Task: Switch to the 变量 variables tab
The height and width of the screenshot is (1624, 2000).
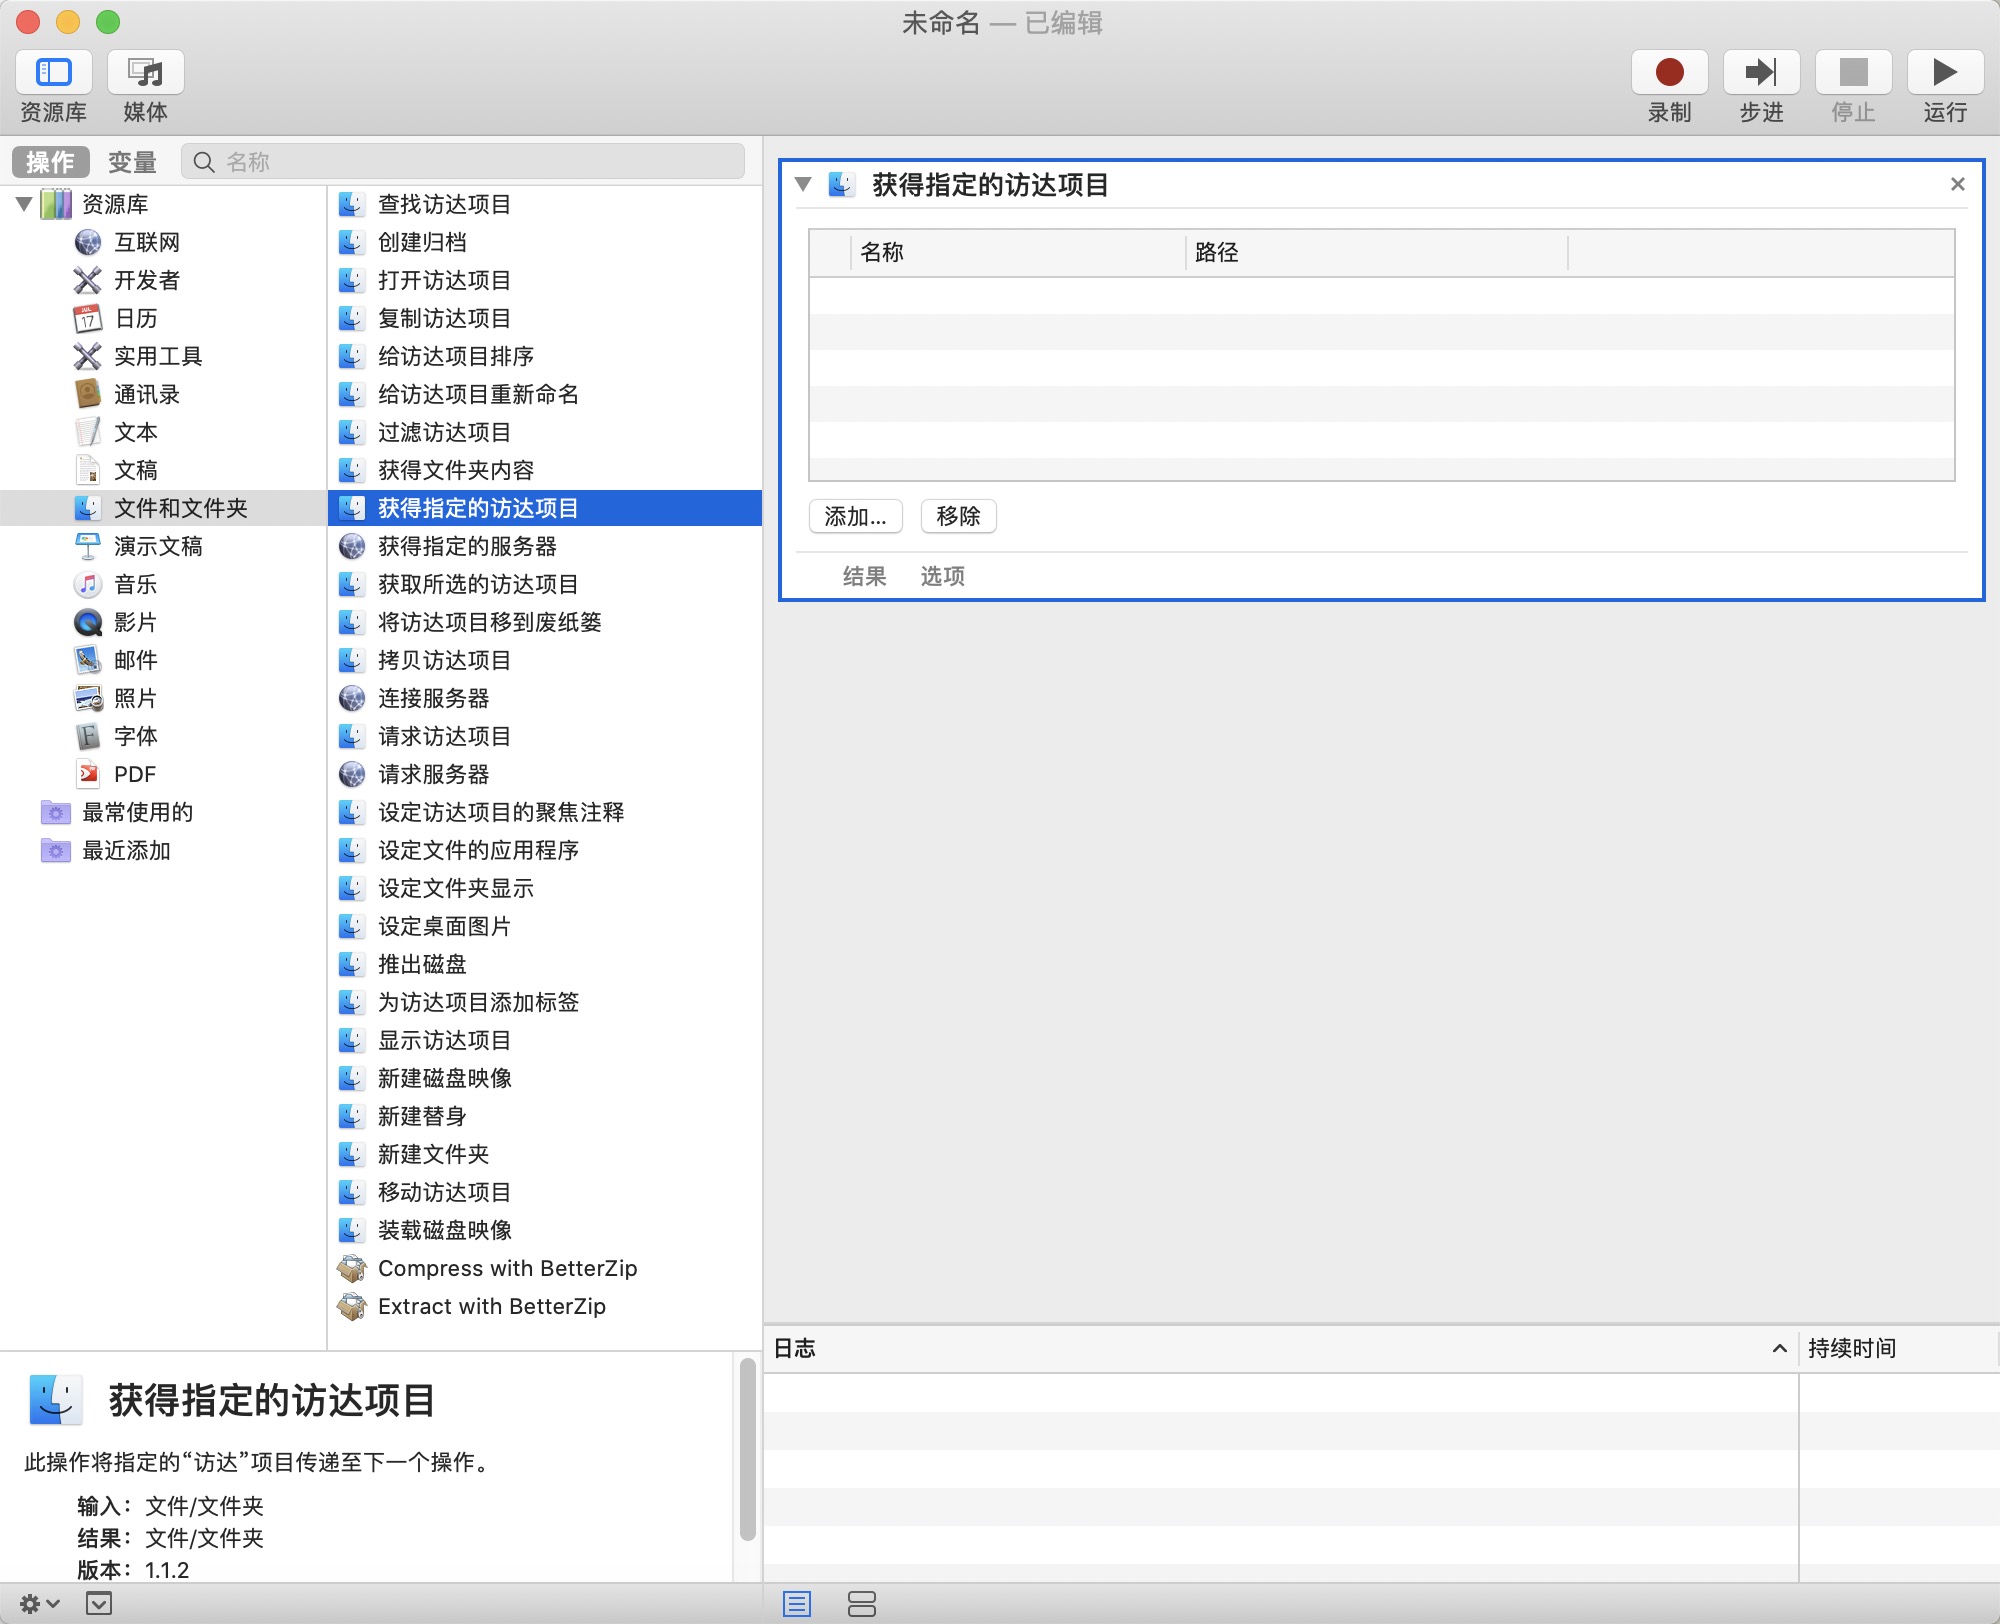Action: point(132,162)
